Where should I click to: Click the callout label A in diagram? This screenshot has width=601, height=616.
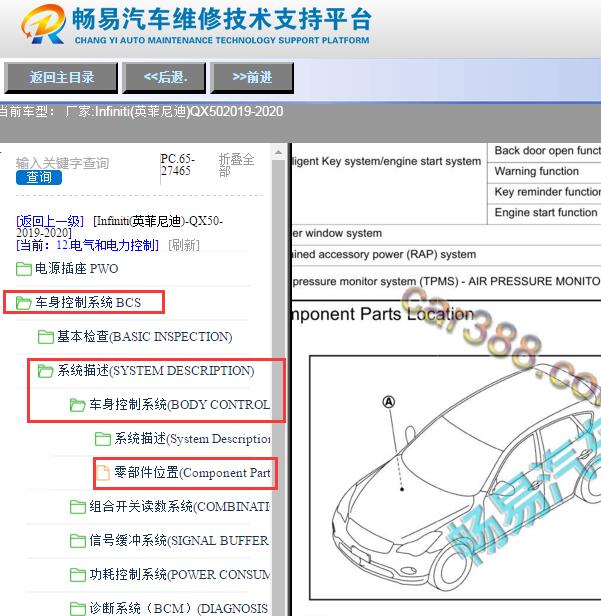pos(388,402)
